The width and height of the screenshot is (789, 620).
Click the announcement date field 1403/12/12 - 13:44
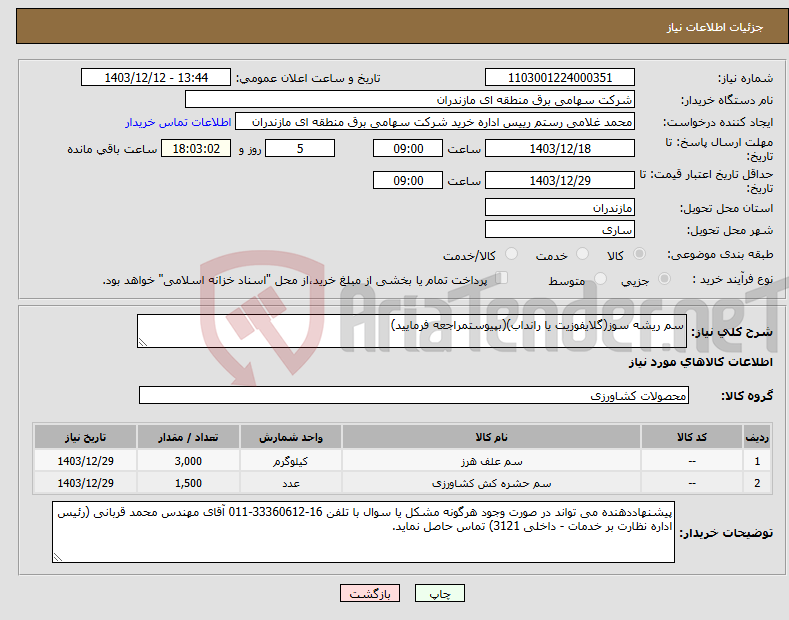(155, 78)
